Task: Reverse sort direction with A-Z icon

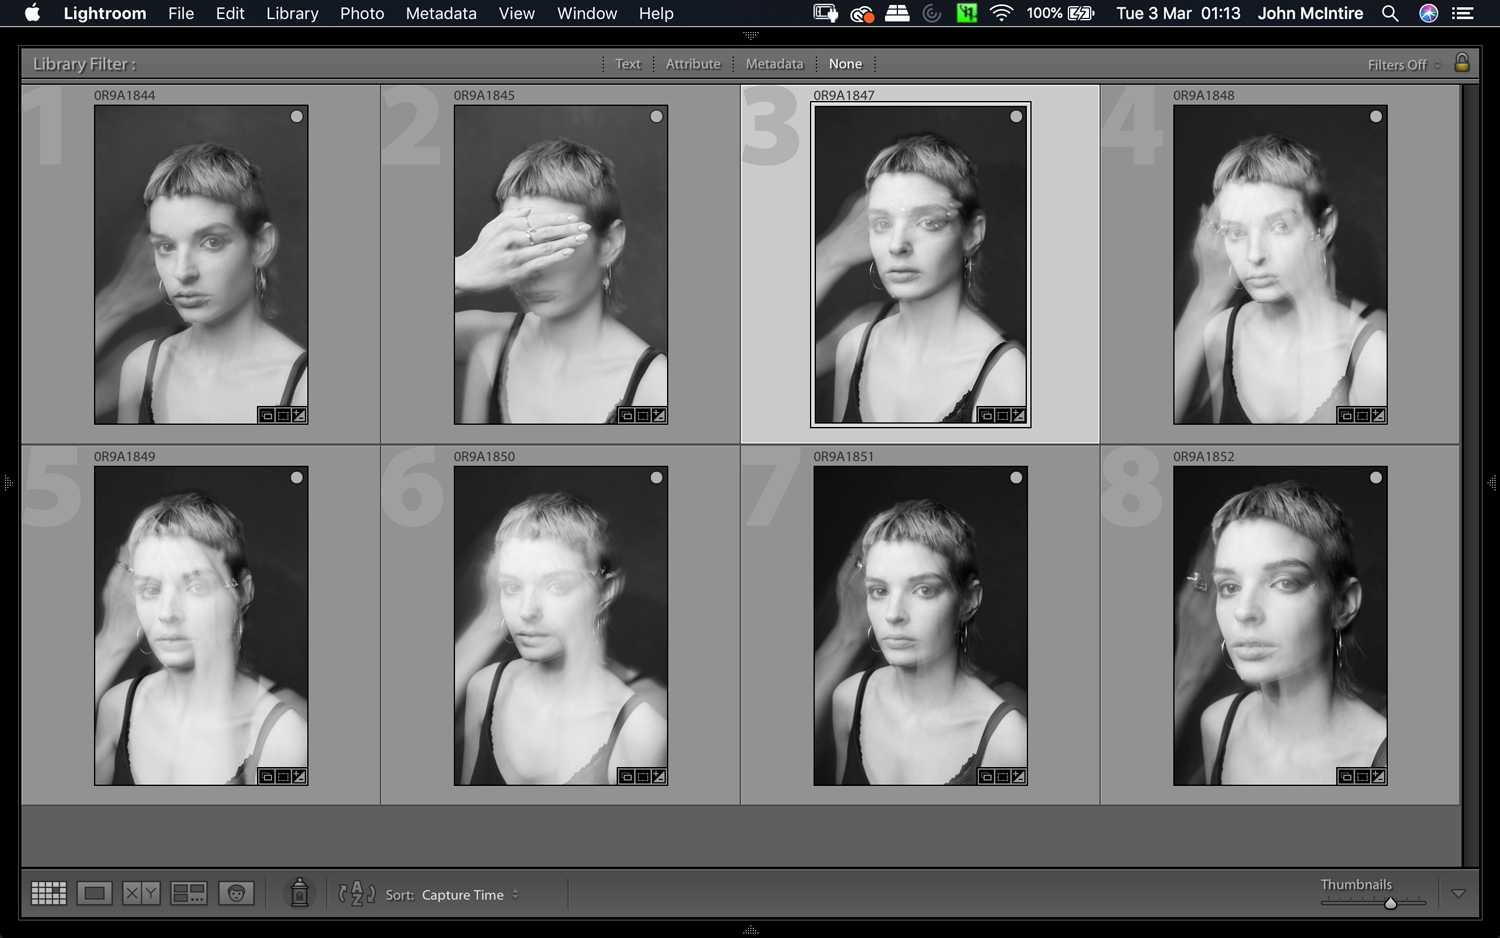Action: (356, 893)
